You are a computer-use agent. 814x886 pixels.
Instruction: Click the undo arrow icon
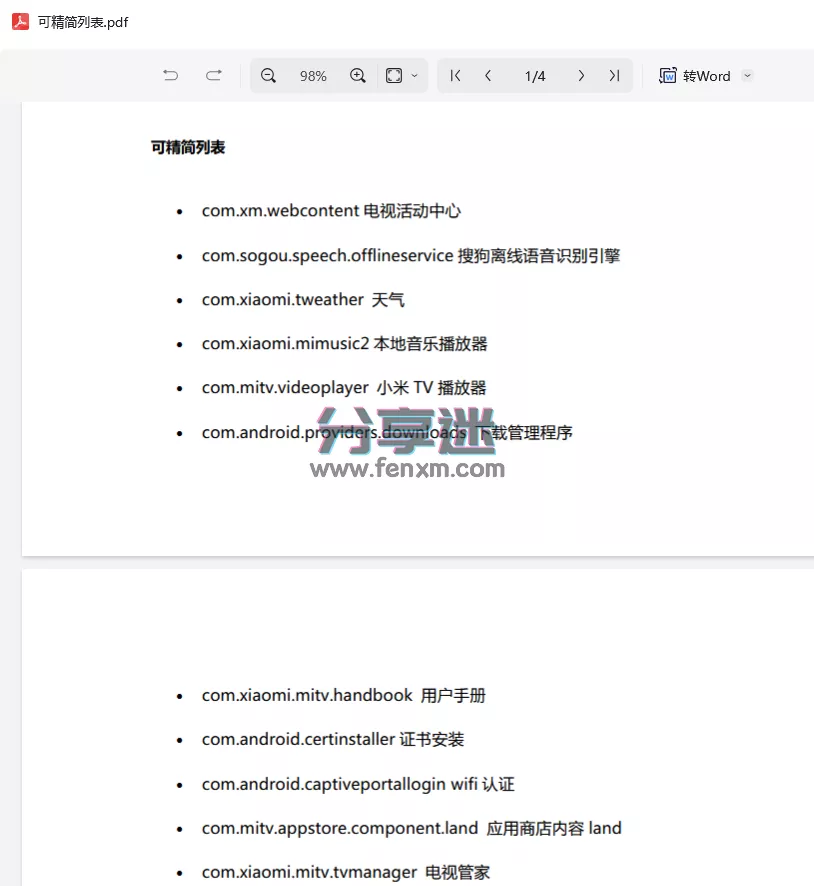tap(170, 75)
